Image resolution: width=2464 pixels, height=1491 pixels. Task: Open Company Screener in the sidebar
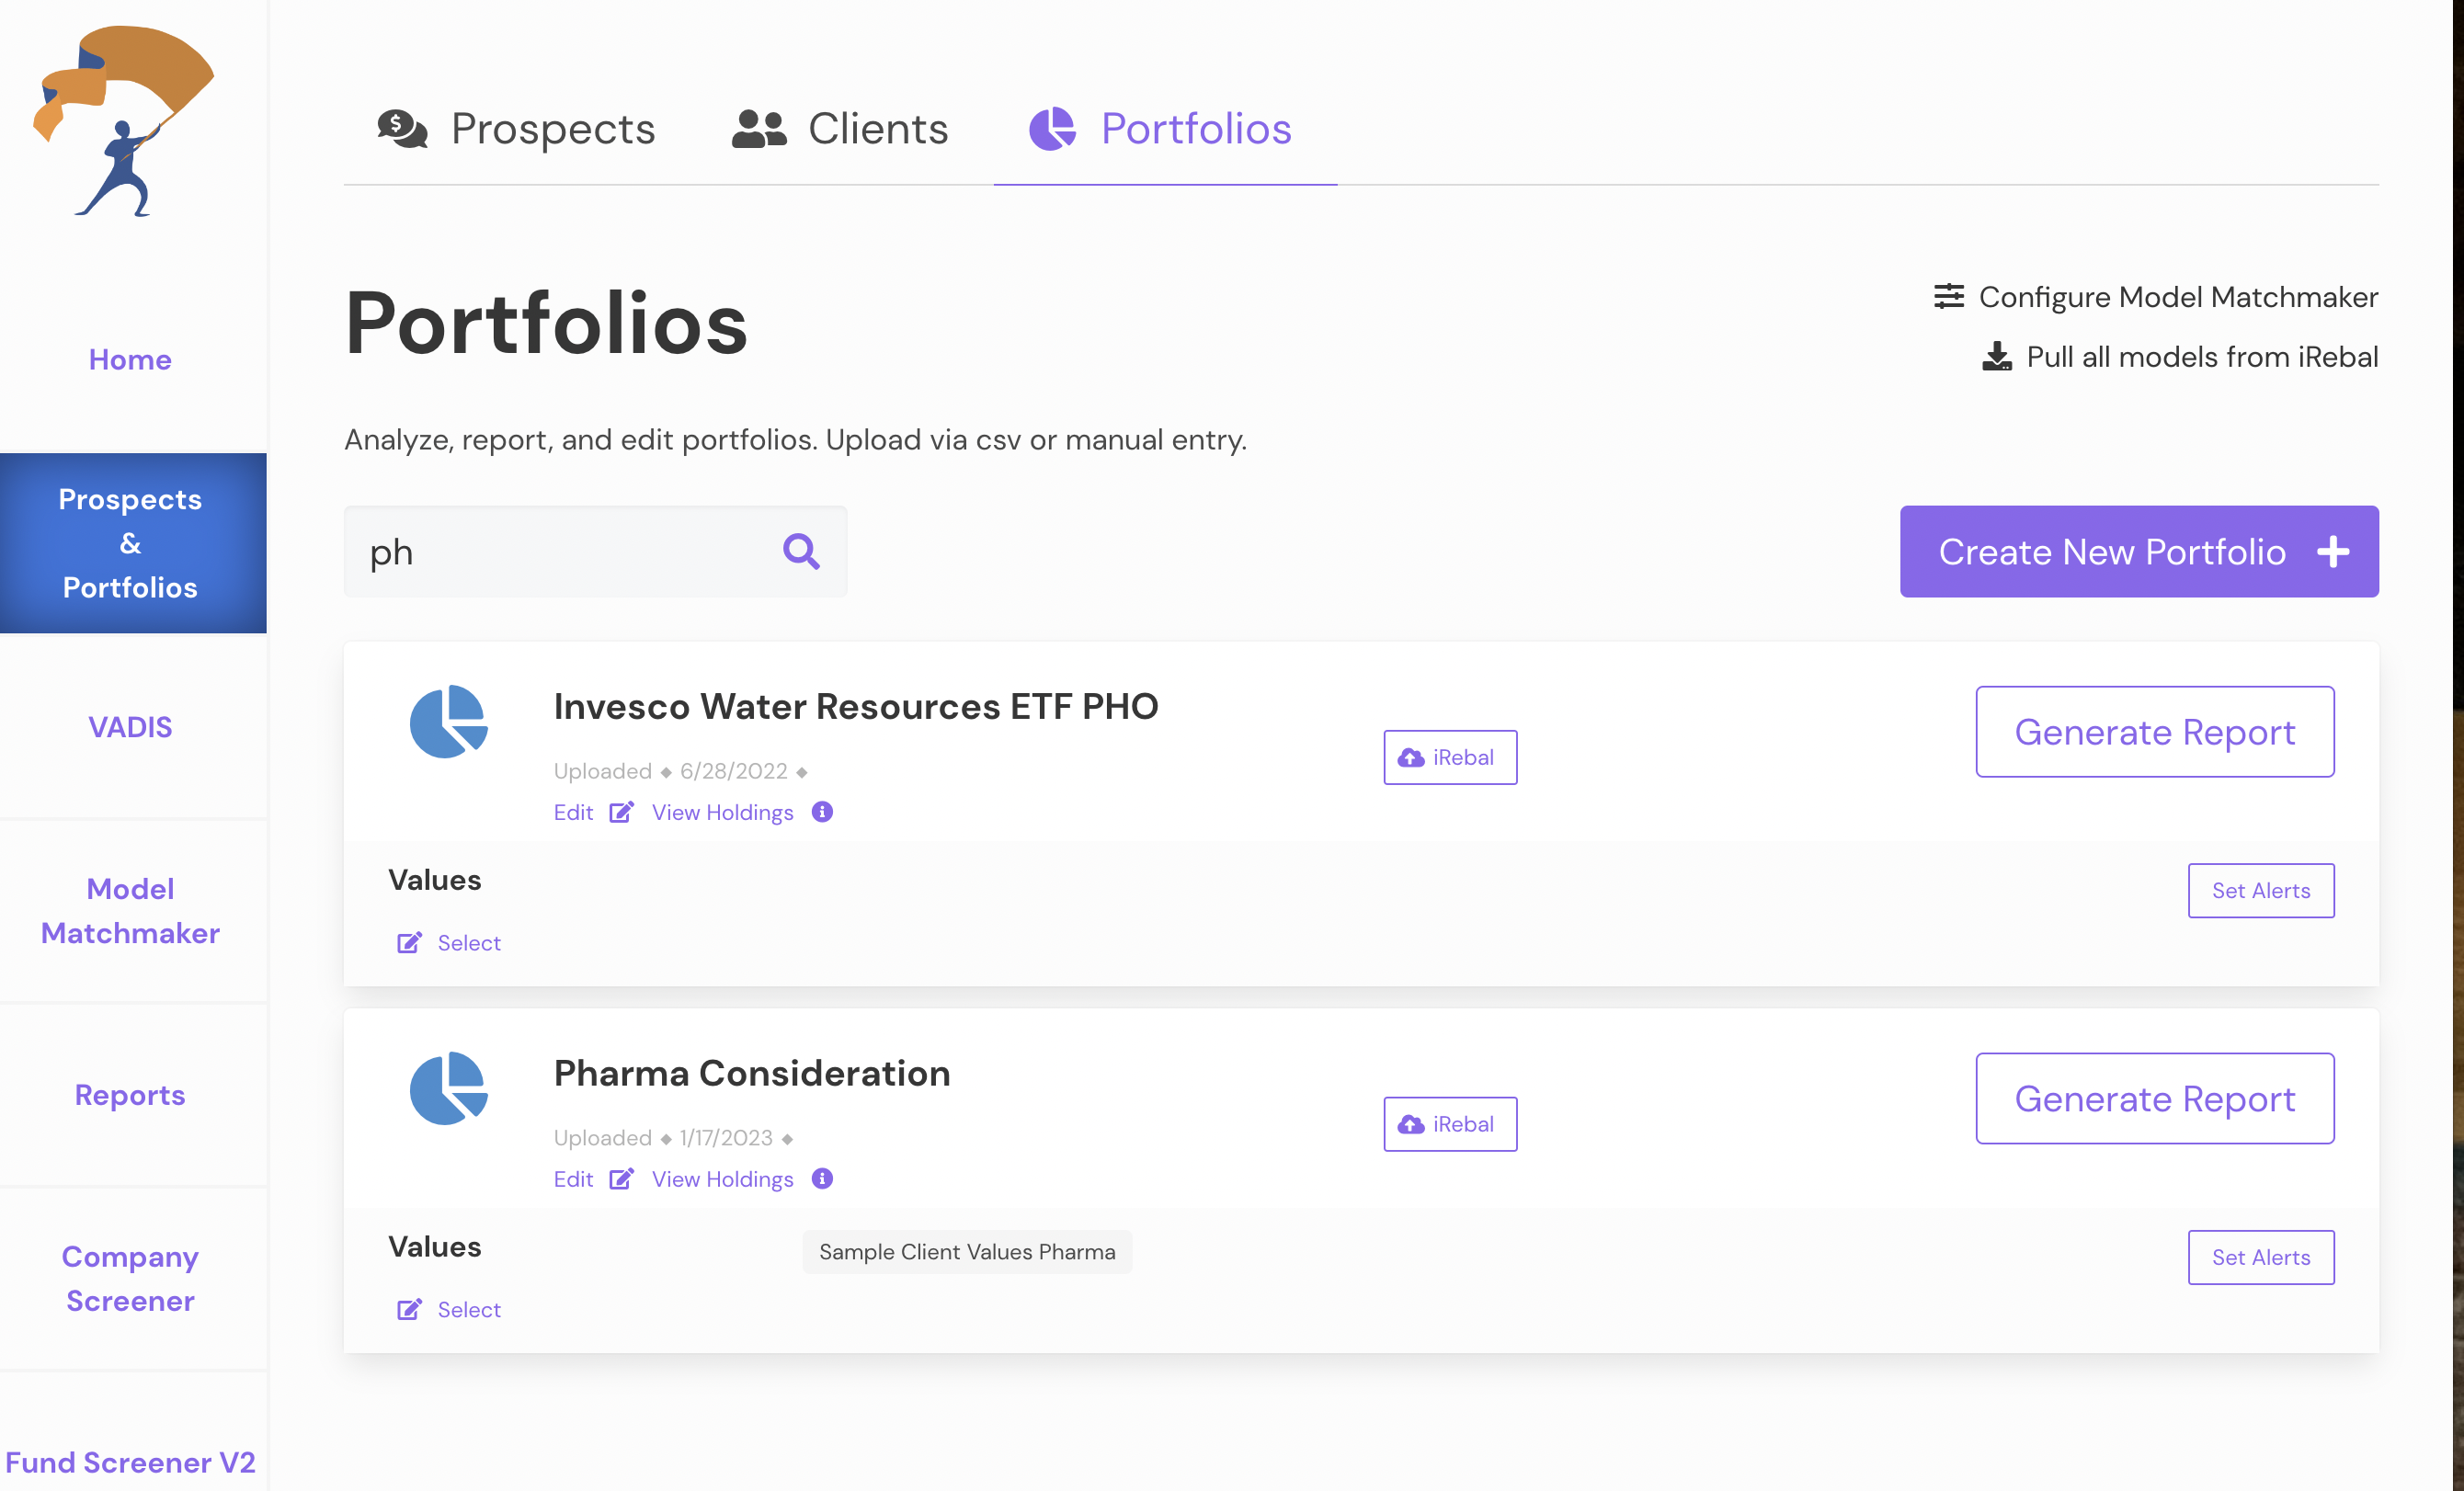point(130,1279)
